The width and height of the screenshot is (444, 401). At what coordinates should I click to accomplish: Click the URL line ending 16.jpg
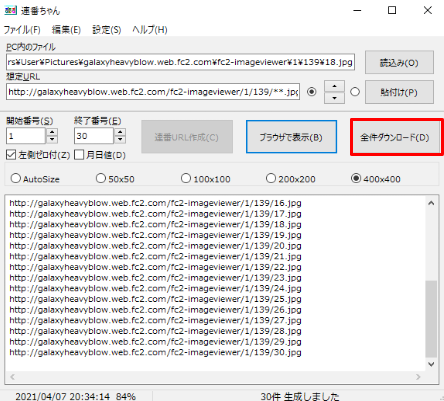[155, 203]
